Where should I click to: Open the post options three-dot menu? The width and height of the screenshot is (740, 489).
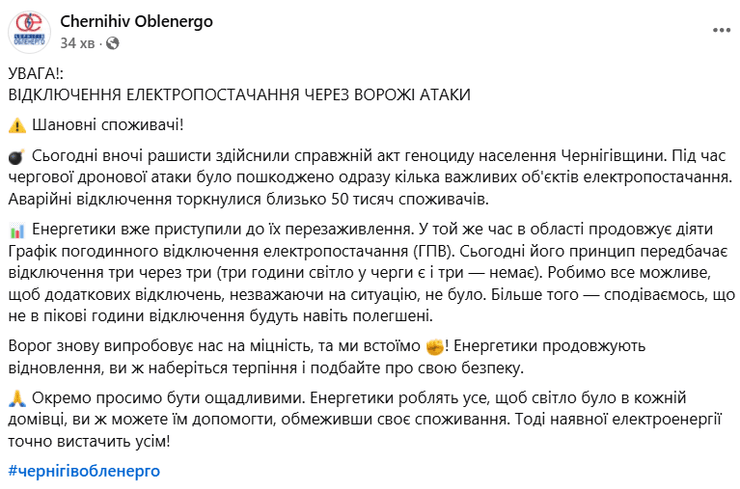point(720,31)
